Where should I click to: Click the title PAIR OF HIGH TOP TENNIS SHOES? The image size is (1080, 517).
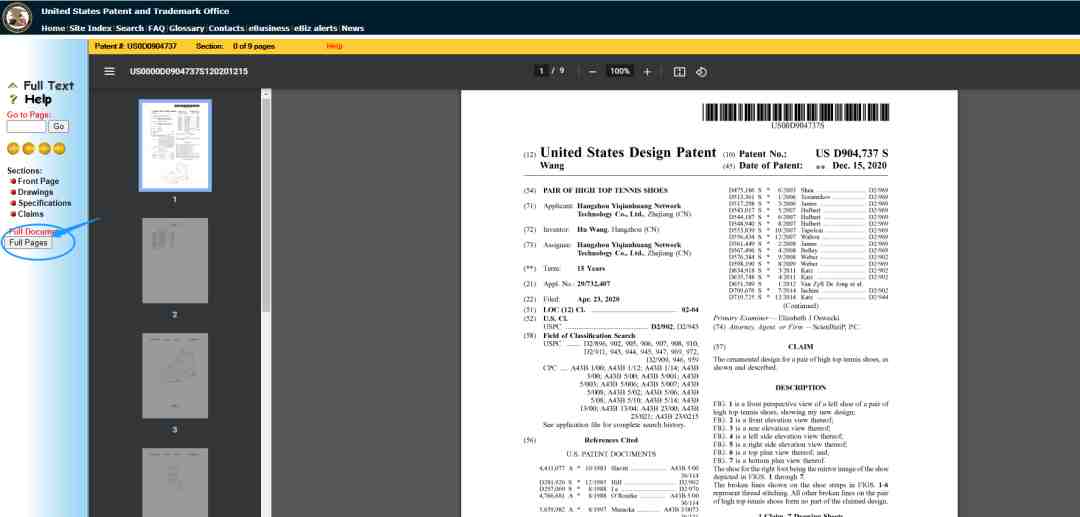(605, 190)
